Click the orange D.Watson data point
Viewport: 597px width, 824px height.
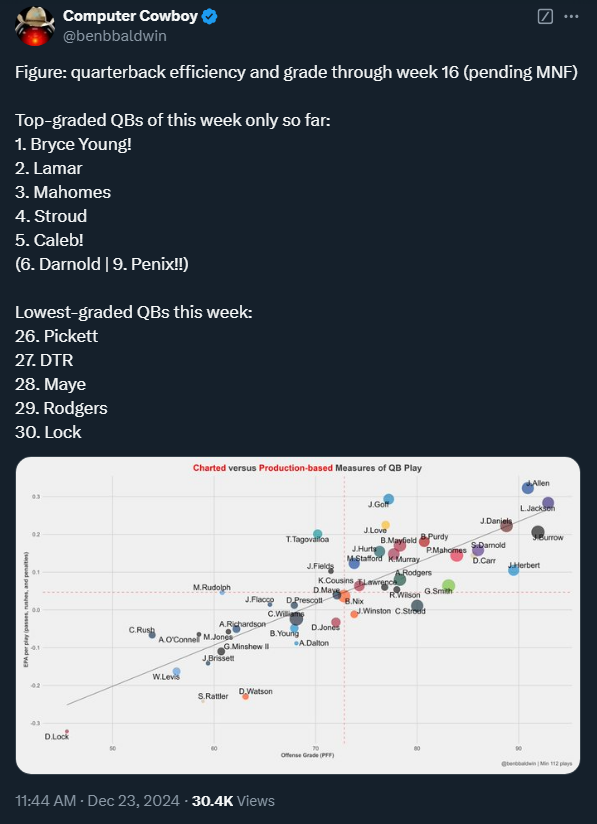(245, 696)
